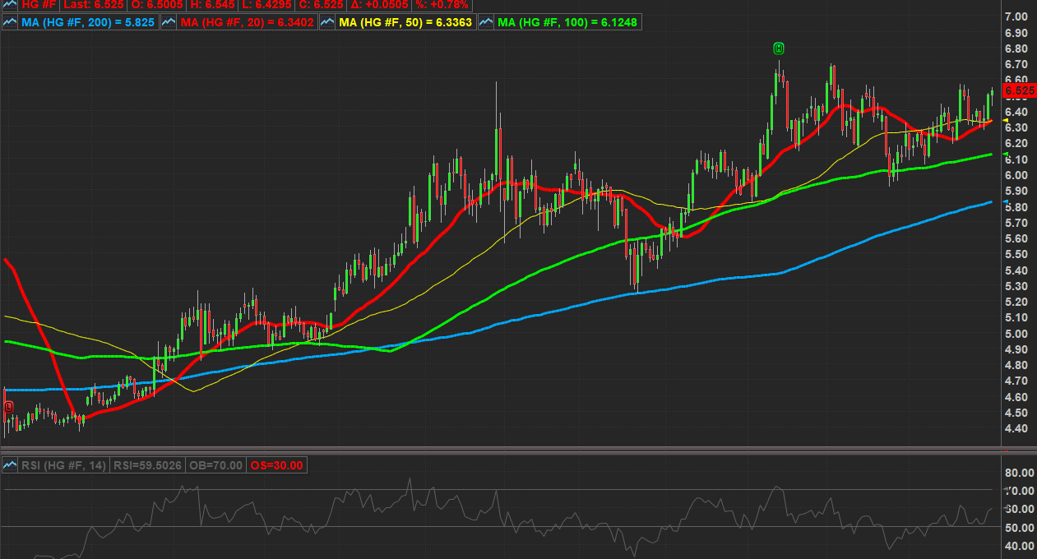1037x559 pixels.
Task: Click the 7.00 price axis label
Action: [x=1016, y=17]
